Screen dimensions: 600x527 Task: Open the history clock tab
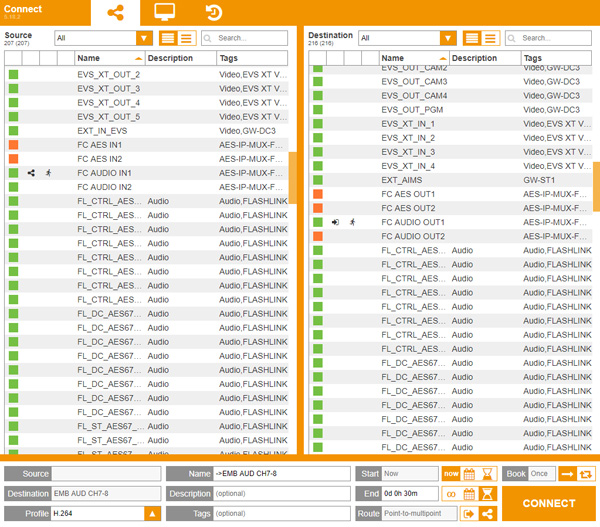pyautogui.click(x=214, y=12)
